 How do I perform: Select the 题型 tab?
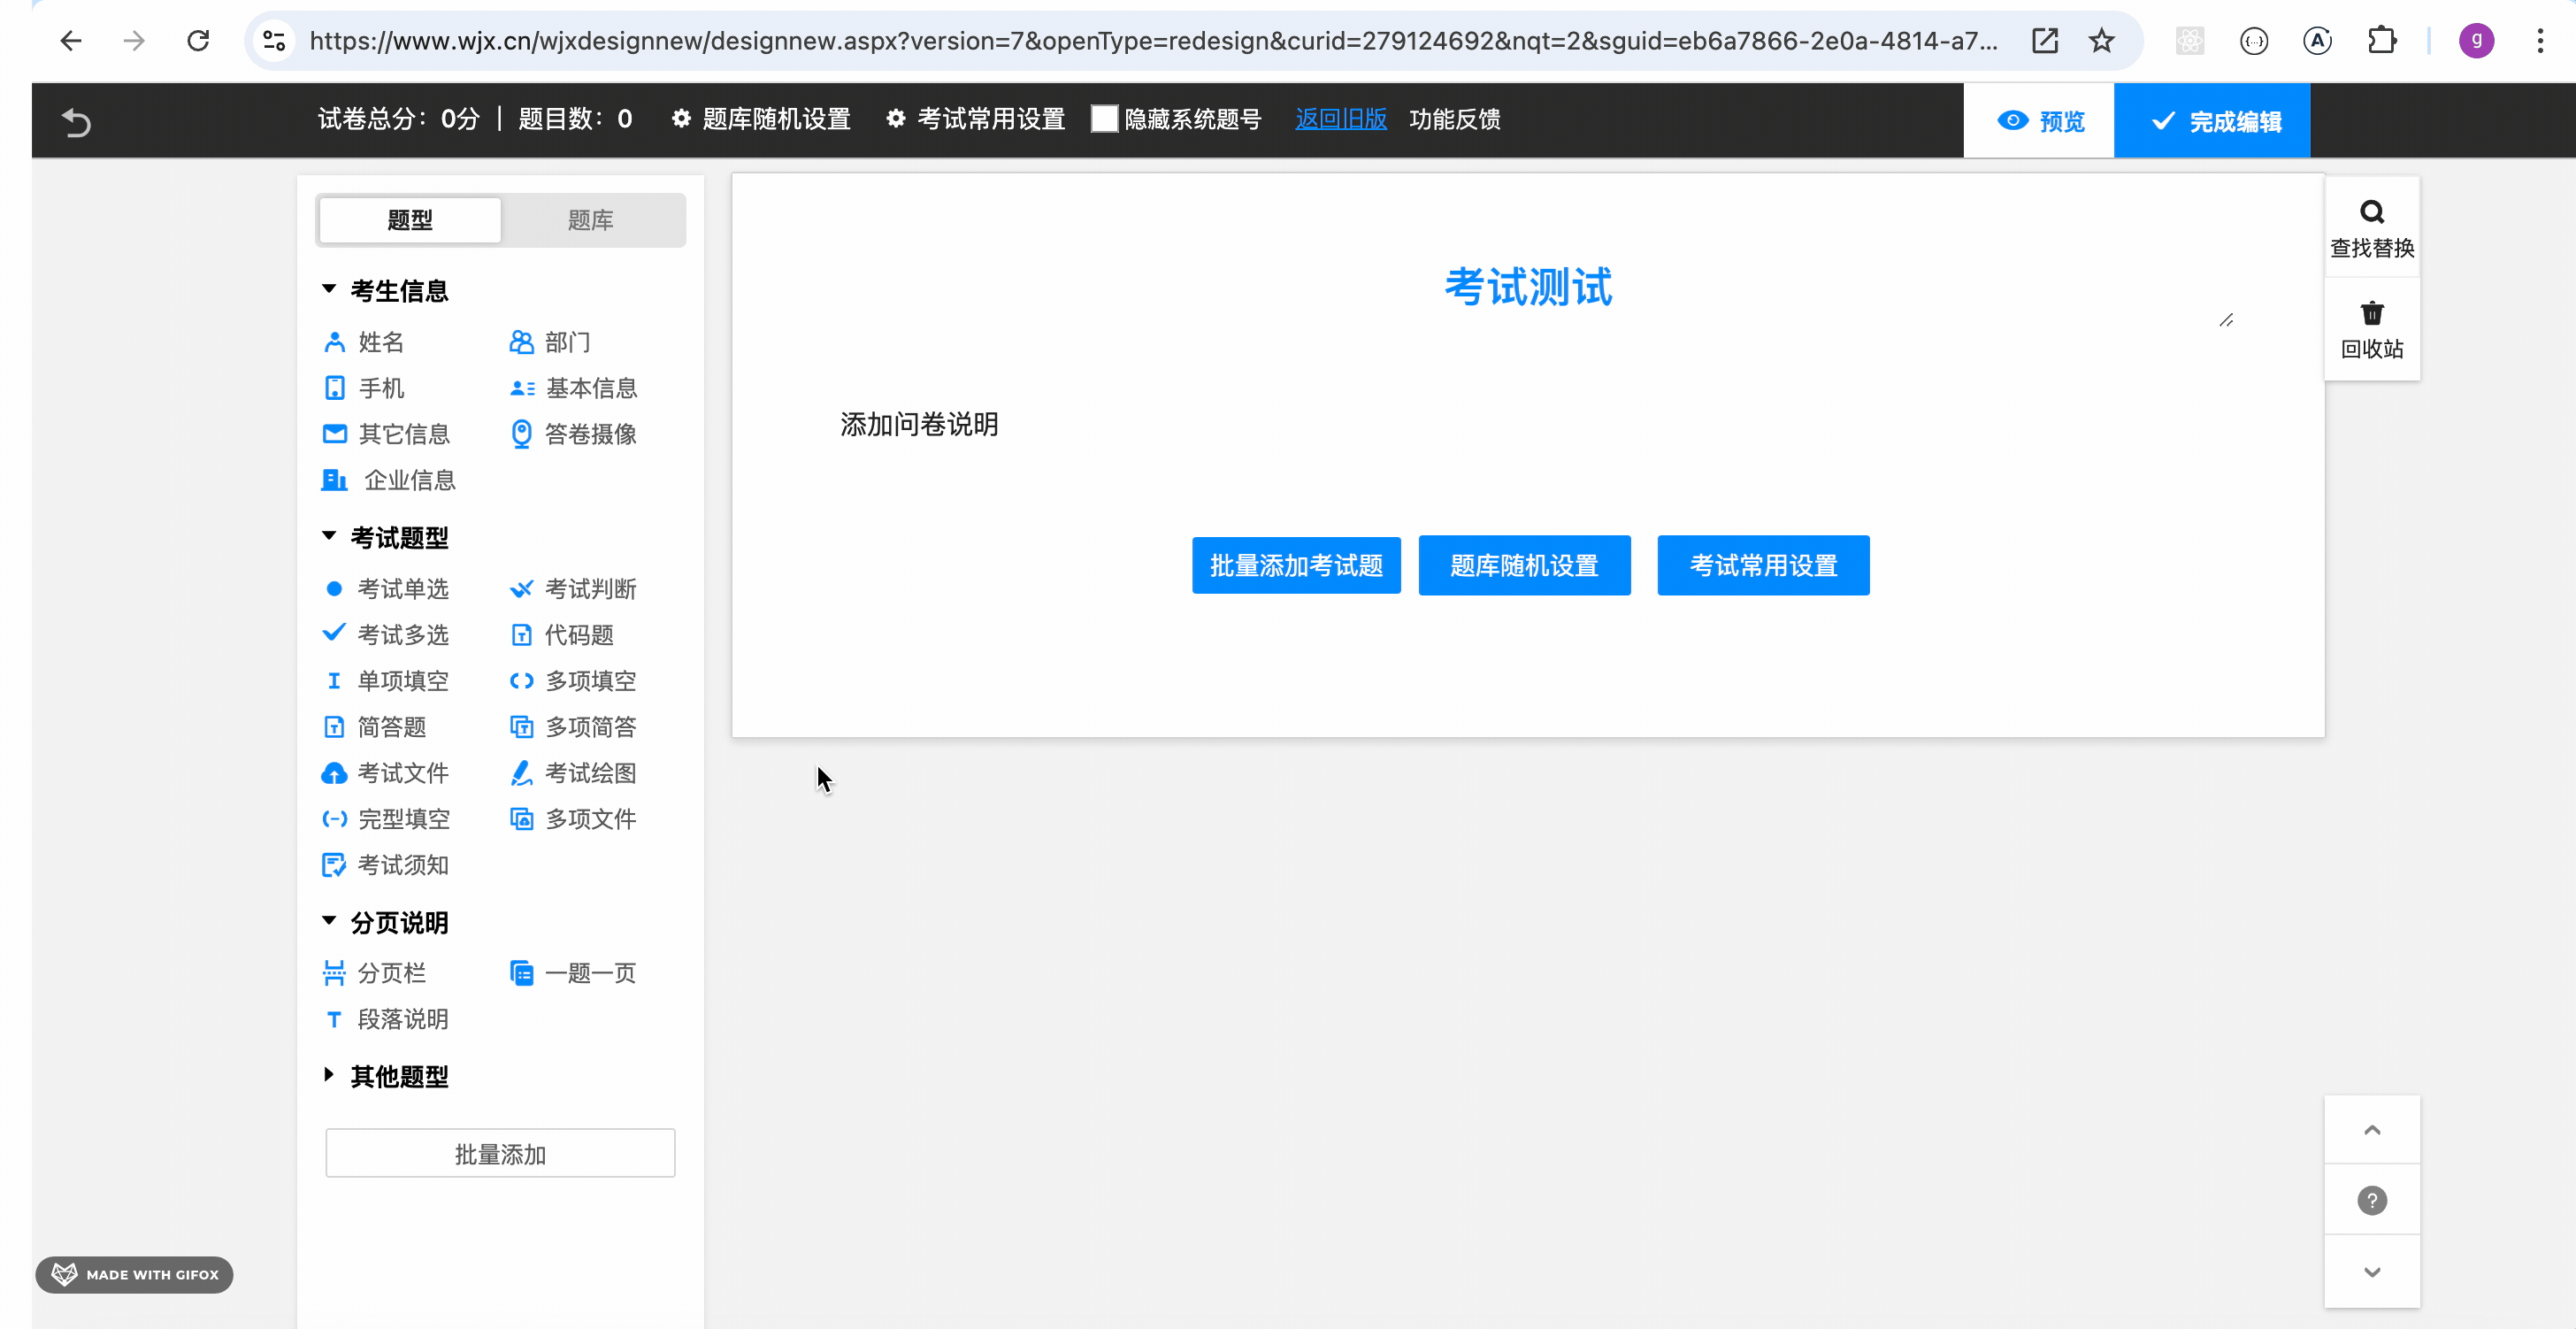(409, 220)
